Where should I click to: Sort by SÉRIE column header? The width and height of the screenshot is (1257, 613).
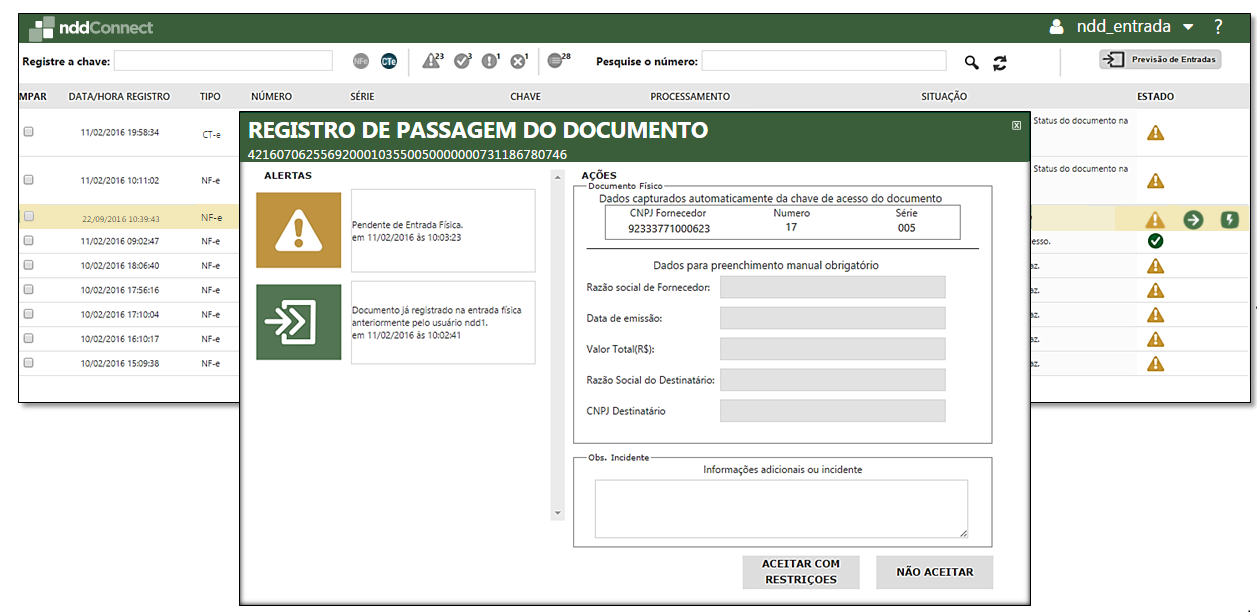click(x=362, y=97)
